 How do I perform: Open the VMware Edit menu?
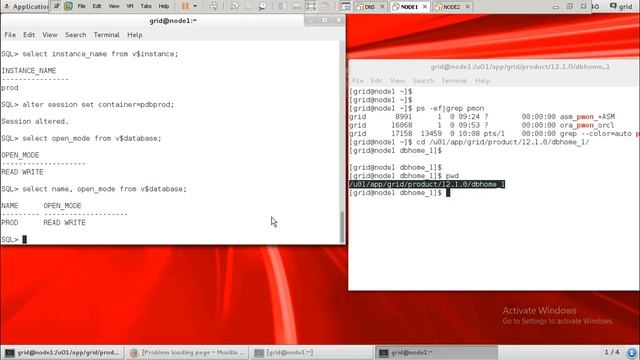click(x=97, y=6)
